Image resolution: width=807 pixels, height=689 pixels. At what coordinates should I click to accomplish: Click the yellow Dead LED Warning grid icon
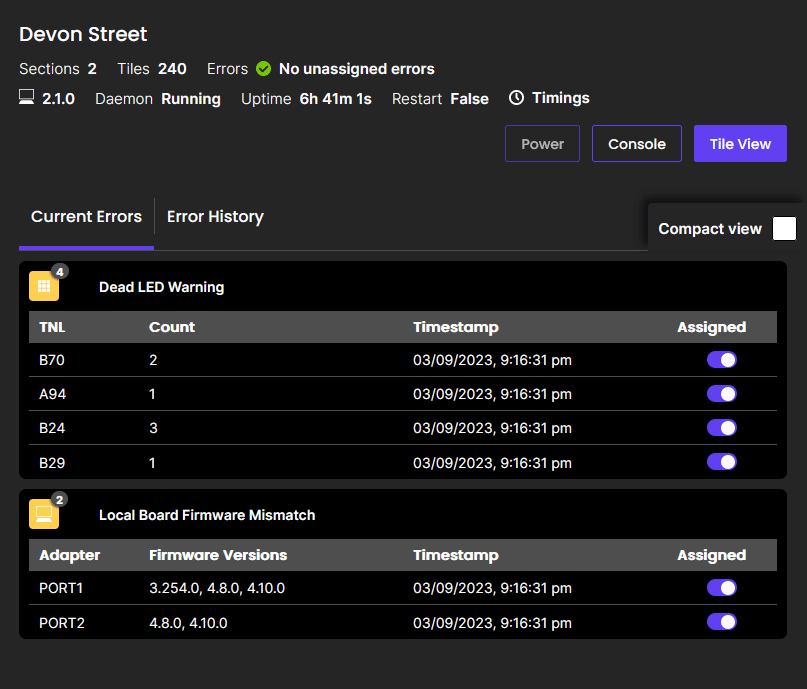(44, 287)
